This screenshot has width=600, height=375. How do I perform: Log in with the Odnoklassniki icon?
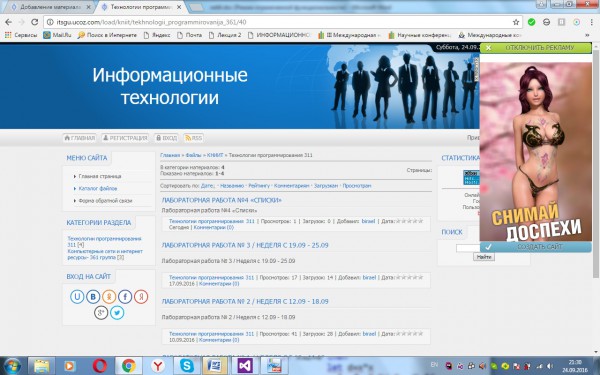109,297
